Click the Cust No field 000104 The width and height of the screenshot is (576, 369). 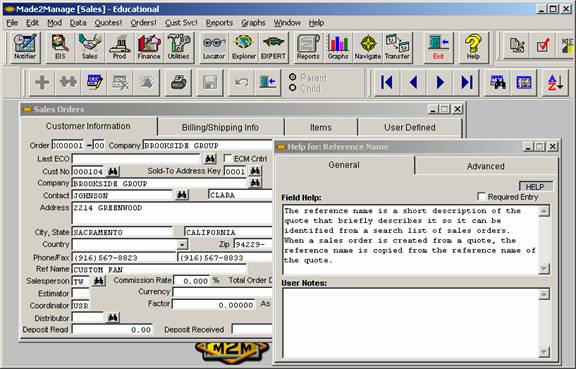89,172
